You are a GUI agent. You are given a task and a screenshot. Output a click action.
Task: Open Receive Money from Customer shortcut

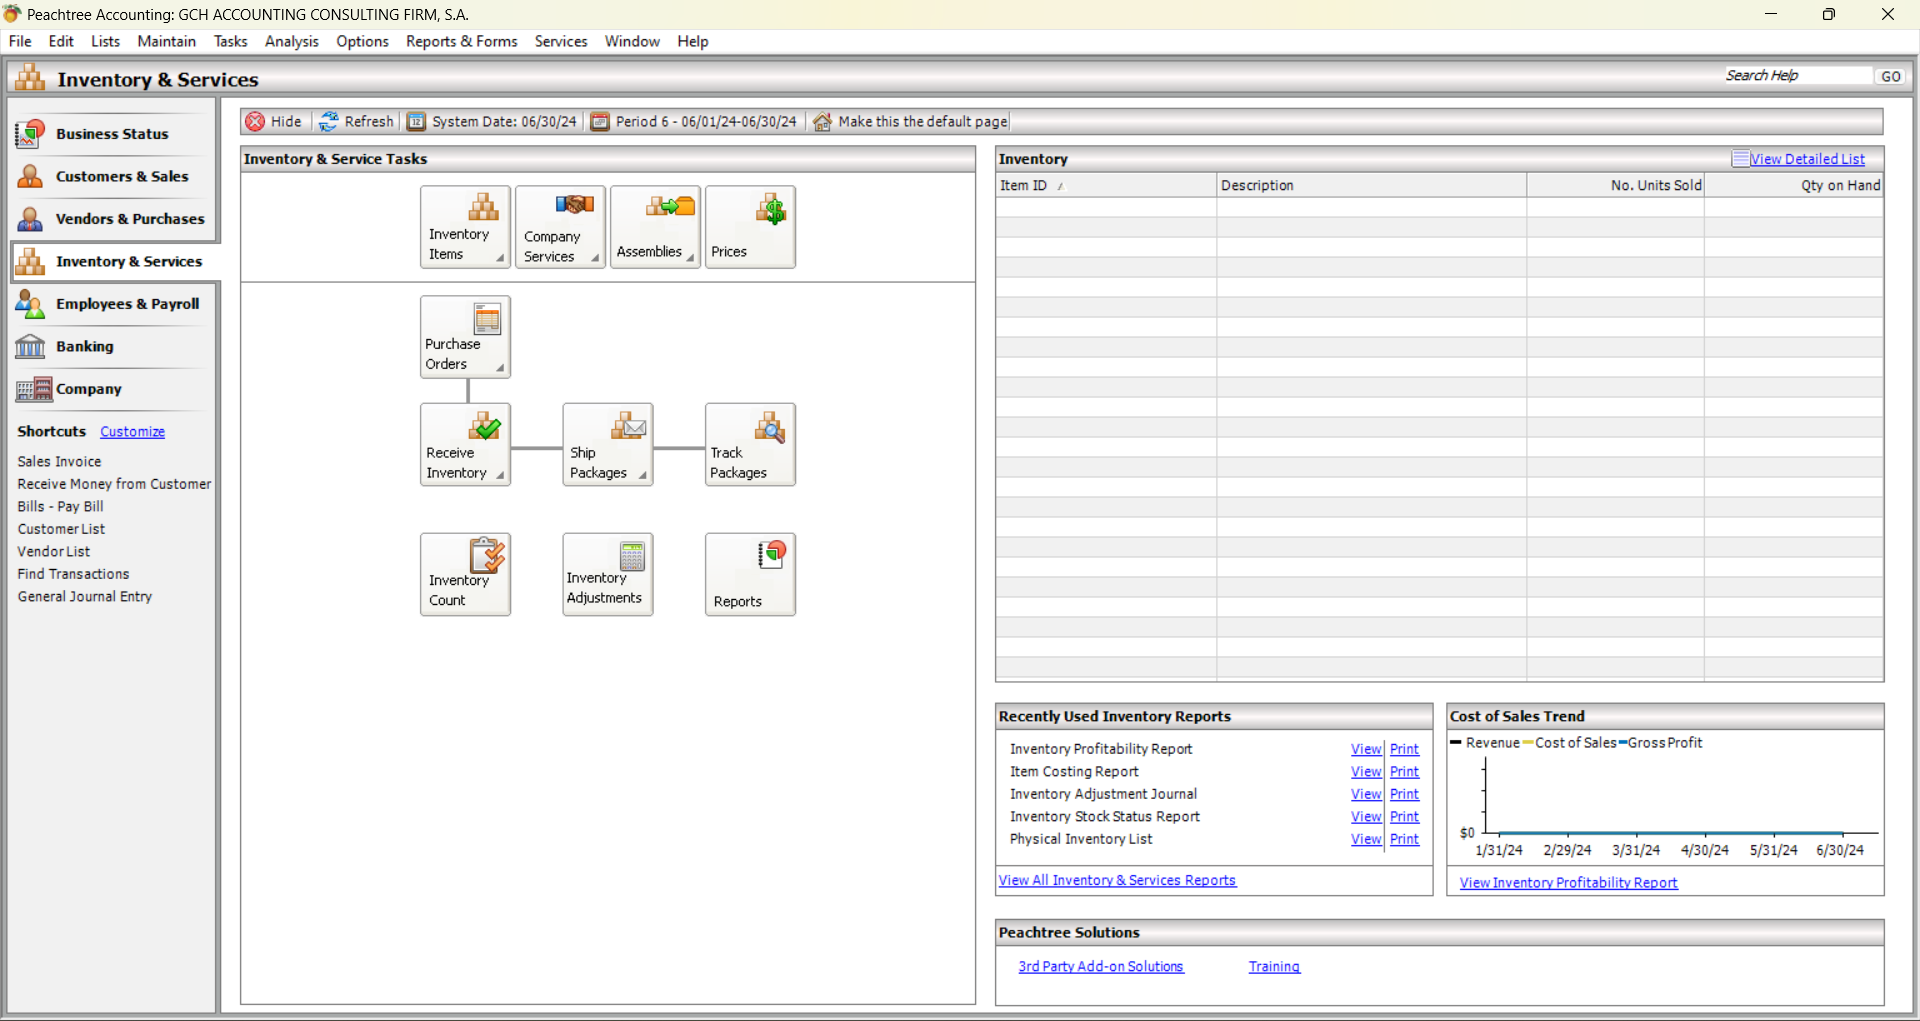tap(114, 484)
